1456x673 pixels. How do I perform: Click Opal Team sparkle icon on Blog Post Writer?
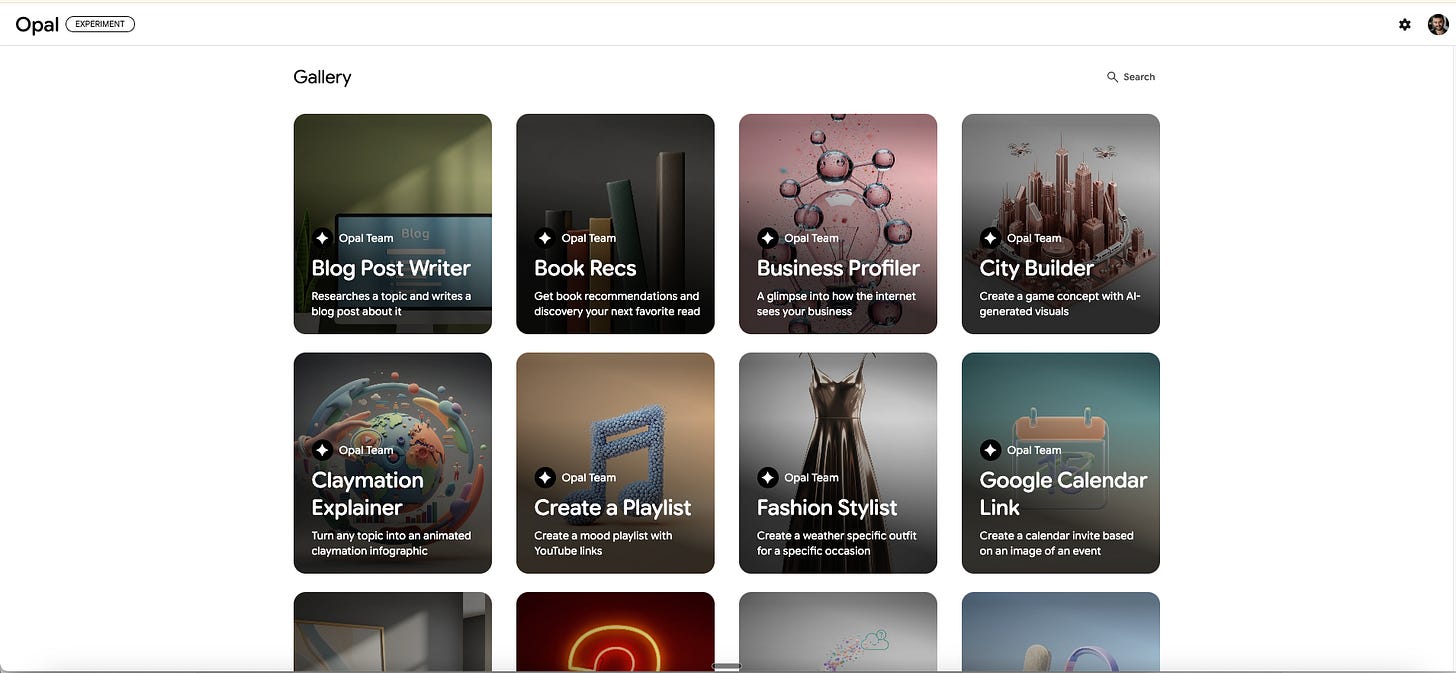coord(322,238)
